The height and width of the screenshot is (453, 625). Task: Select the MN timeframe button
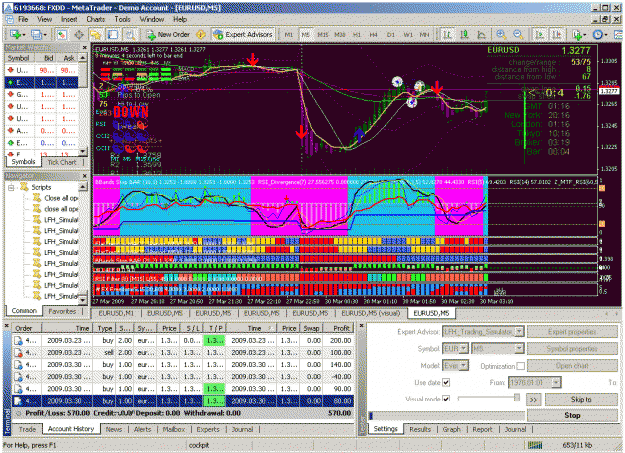click(x=425, y=35)
